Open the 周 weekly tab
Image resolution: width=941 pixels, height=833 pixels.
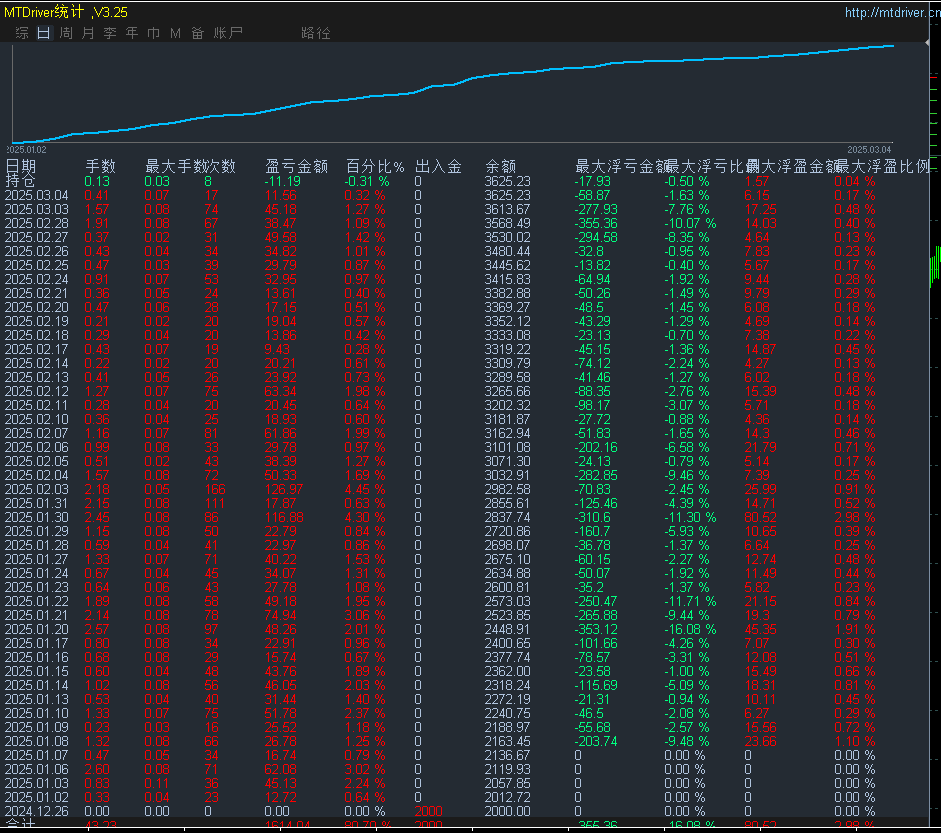tap(66, 33)
